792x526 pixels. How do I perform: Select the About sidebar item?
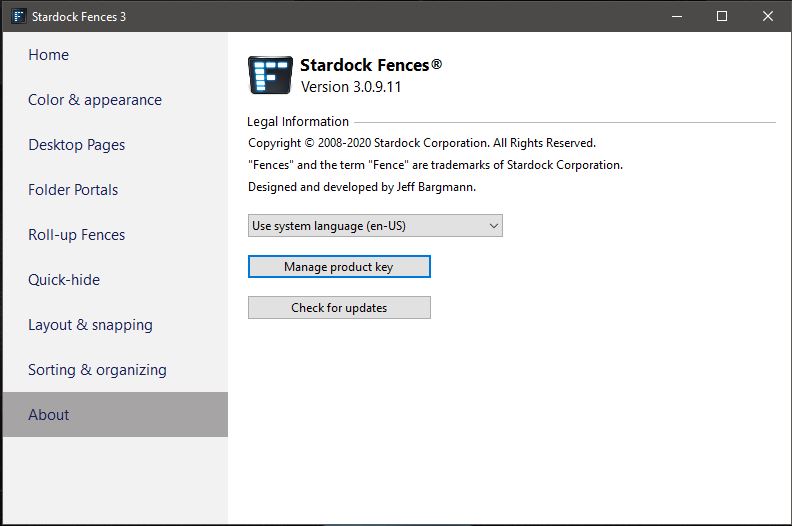(115, 414)
